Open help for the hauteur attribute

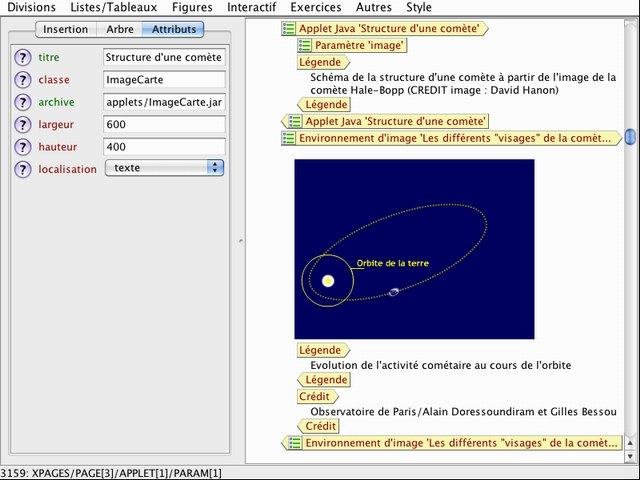pos(22,147)
